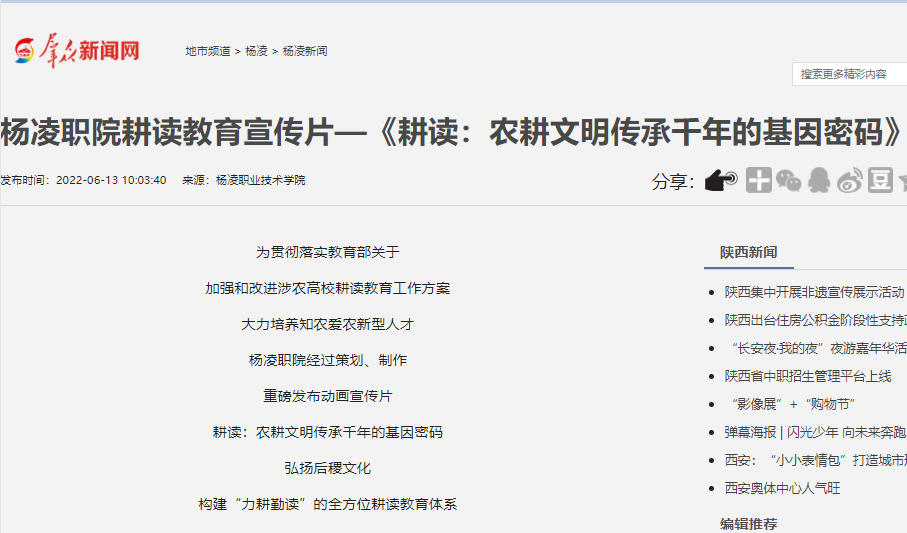This screenshot has width=907, height=533.
Task: Open 陕西省中职招生管理平台上线 news link
Action: tap(807, 376)
